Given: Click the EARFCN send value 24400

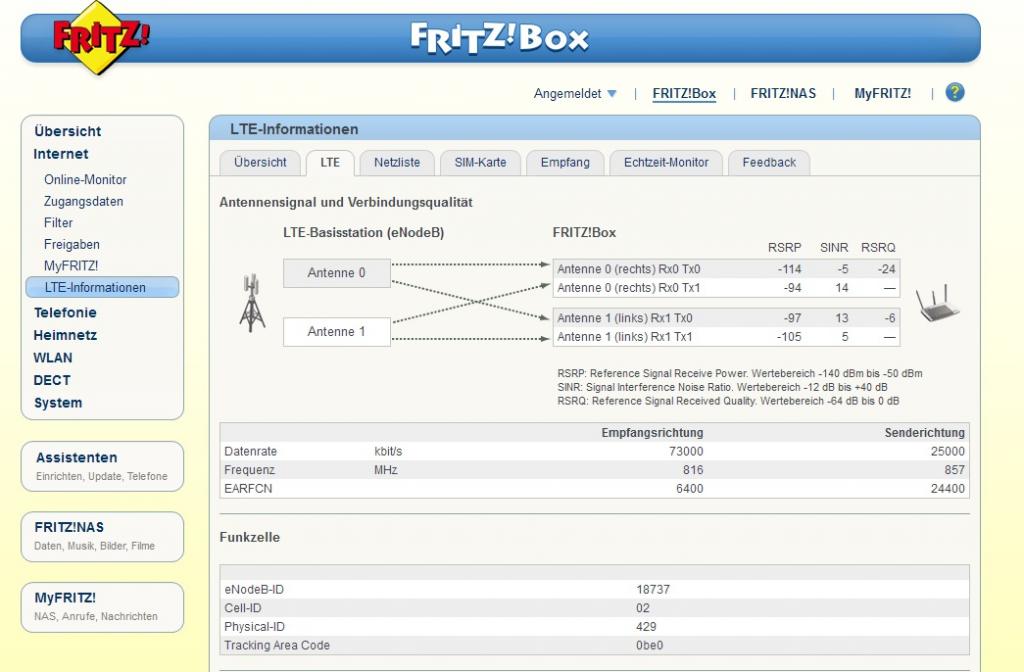Looking at the screenshot, I should 948,488.
